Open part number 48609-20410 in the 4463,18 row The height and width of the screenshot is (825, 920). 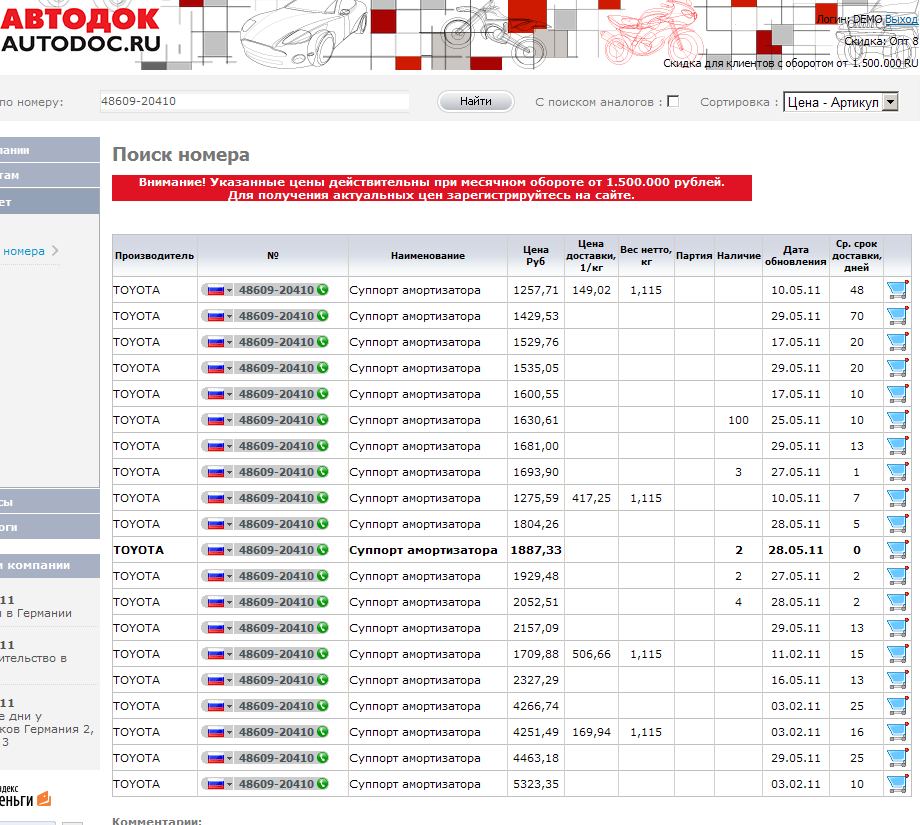coord(275,758)
